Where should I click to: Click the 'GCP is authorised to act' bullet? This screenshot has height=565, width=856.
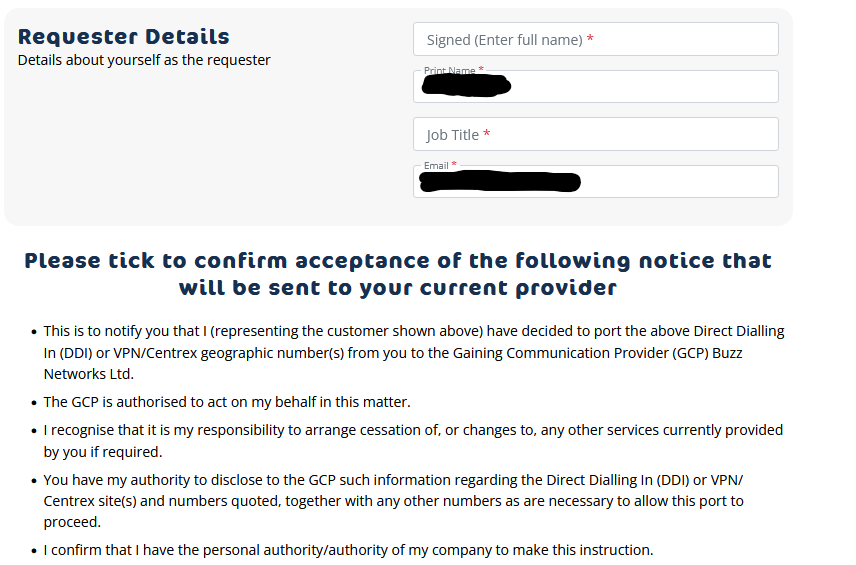pos(227,402)
